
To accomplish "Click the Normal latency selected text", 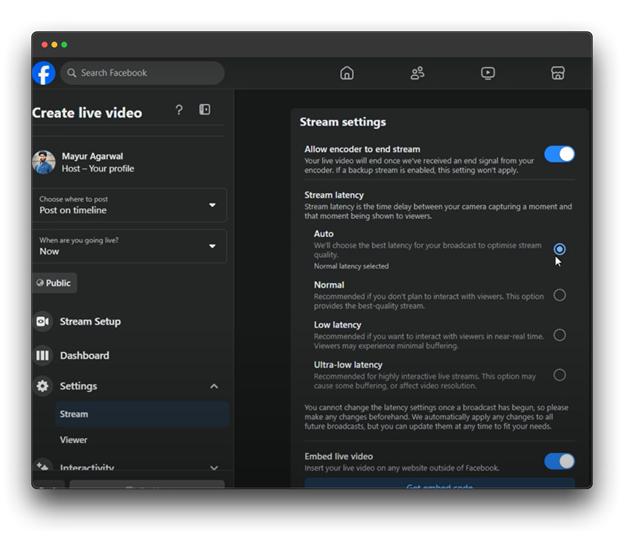I will click(351, 266).
